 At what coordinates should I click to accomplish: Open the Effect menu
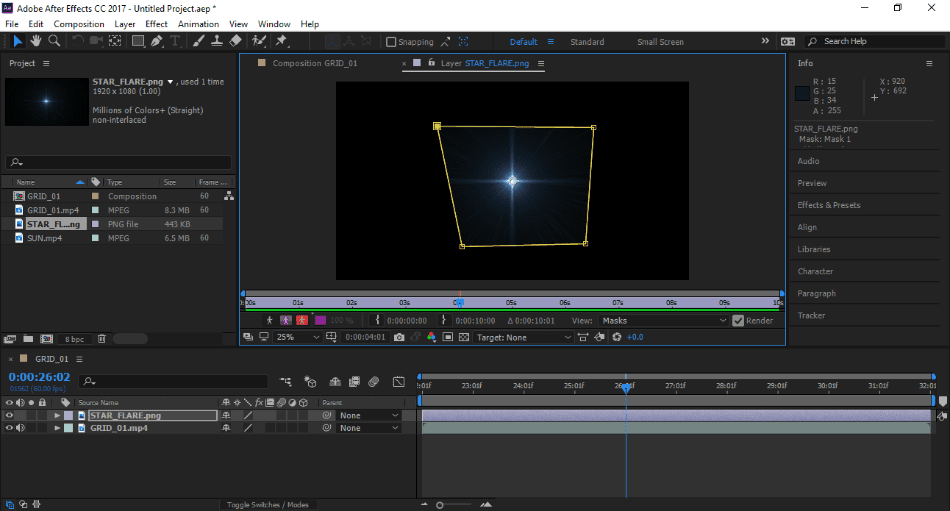point(156,24)
